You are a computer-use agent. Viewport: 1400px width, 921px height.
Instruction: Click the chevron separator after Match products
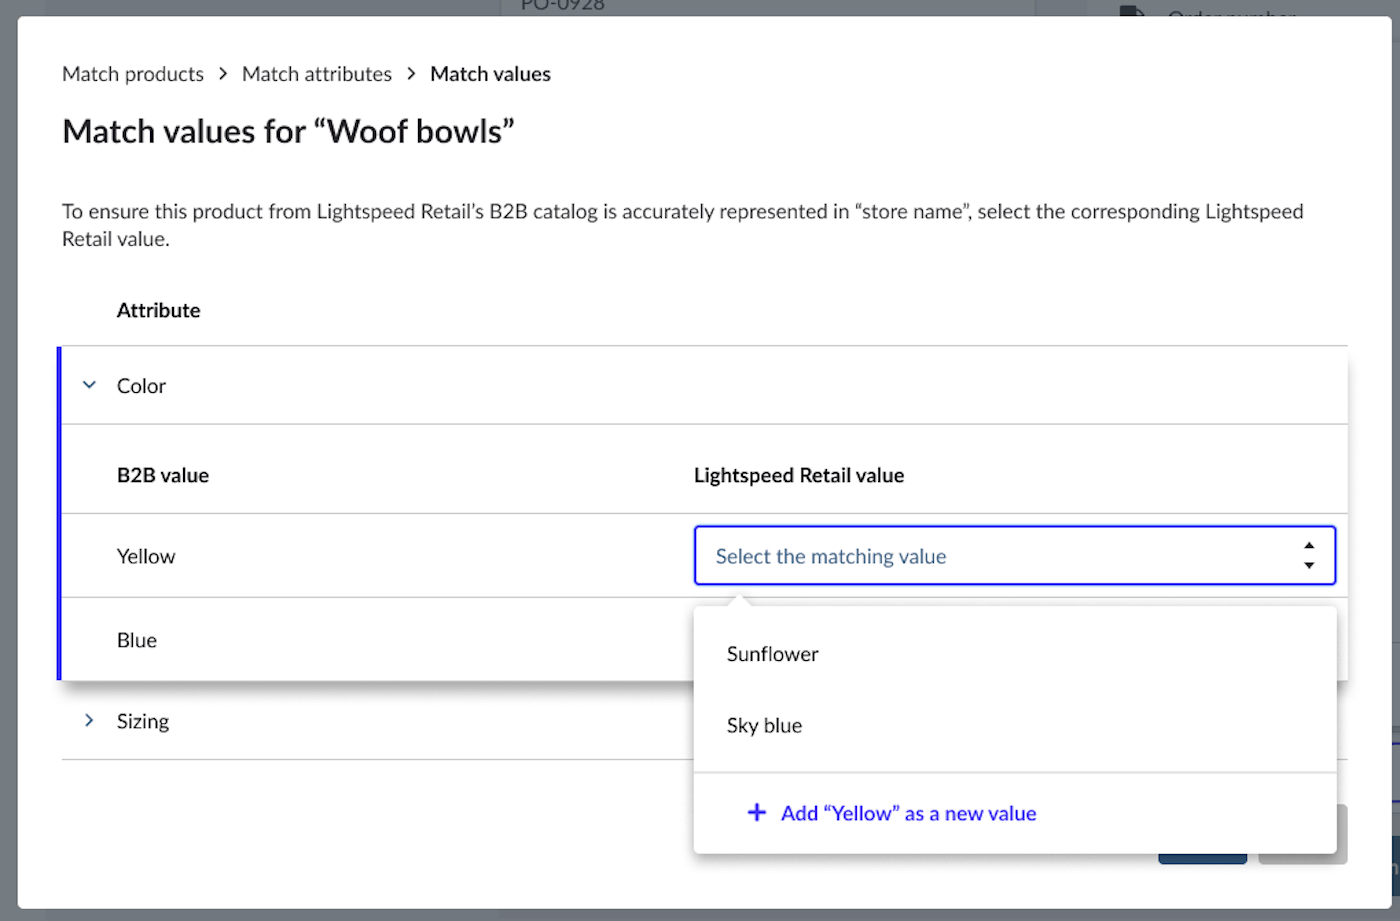(x=223, y=74)
